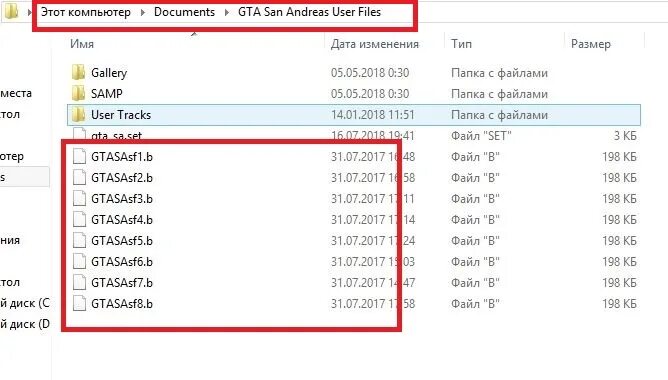668x380 pixels.
Task: Go to Documents in the address bar
Action: 184,12
